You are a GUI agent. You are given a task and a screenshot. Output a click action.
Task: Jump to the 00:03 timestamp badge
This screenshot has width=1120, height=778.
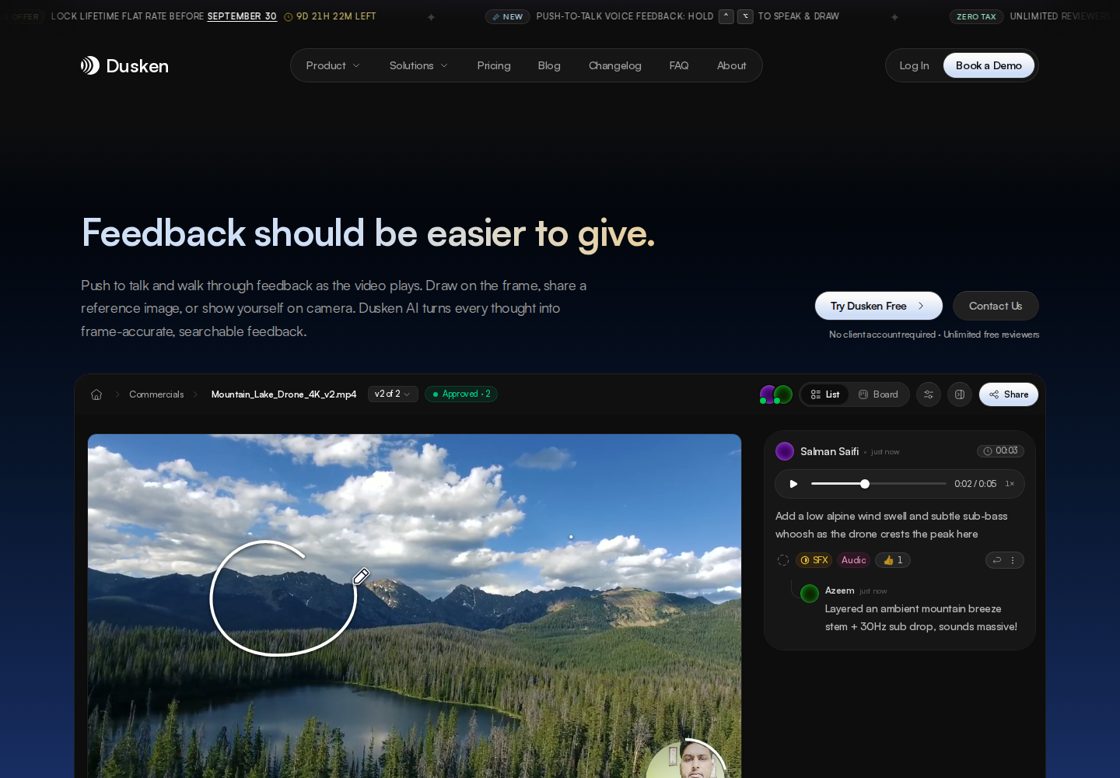(x=1000, y=451)
